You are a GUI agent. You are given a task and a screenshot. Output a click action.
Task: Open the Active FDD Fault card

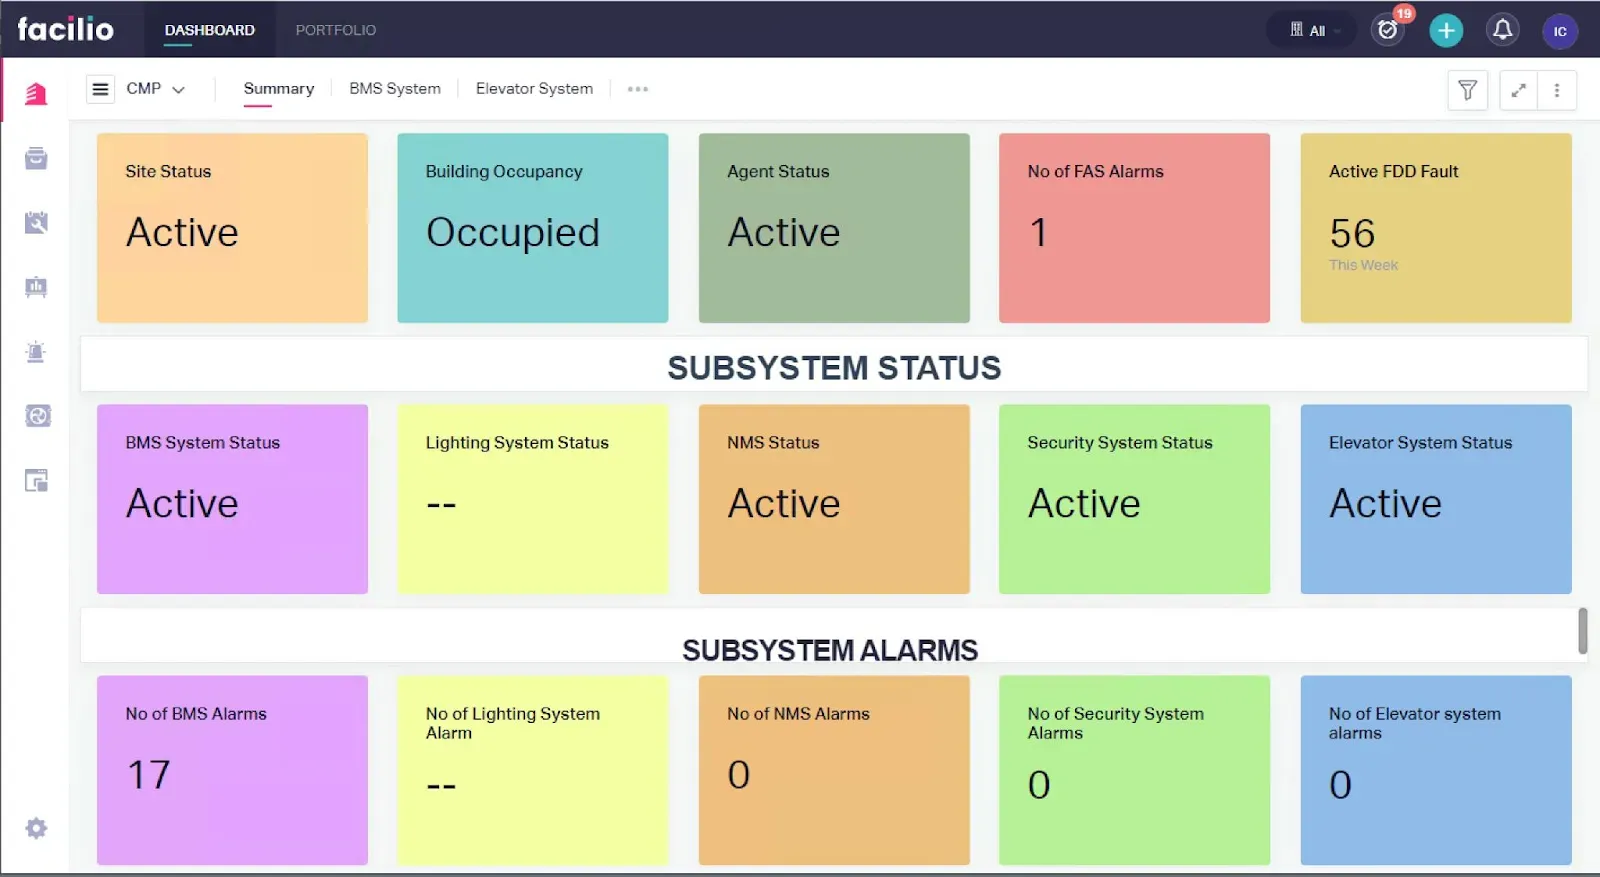[x=1435, y=228]
